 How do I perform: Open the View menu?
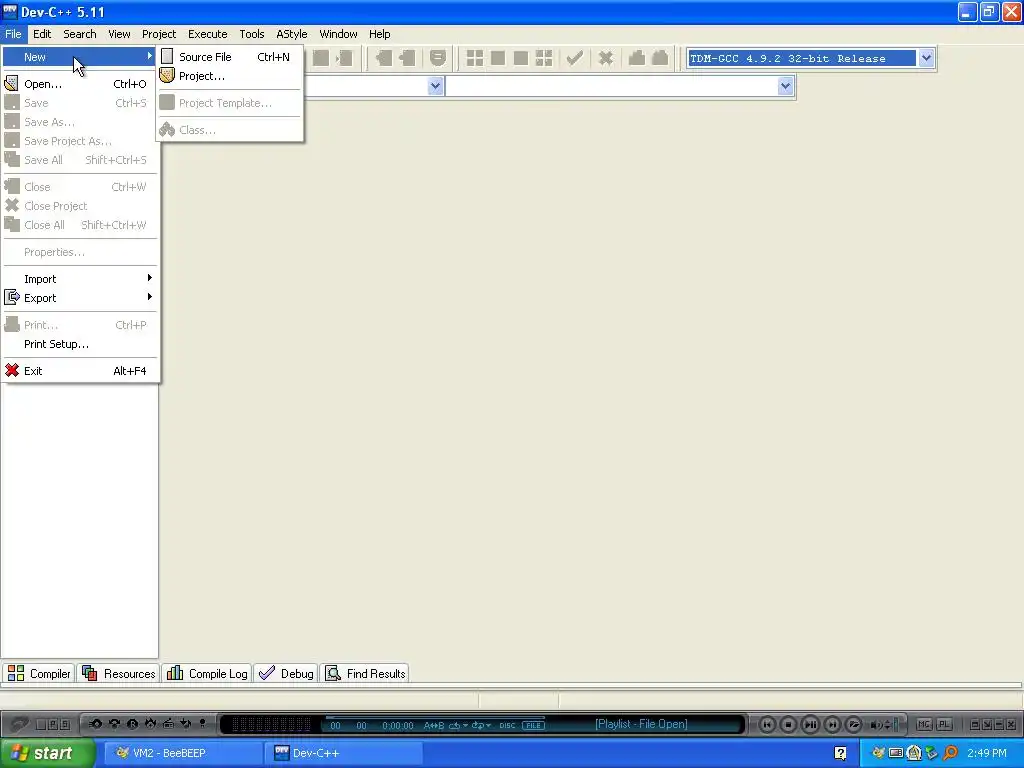click(119, 34)
